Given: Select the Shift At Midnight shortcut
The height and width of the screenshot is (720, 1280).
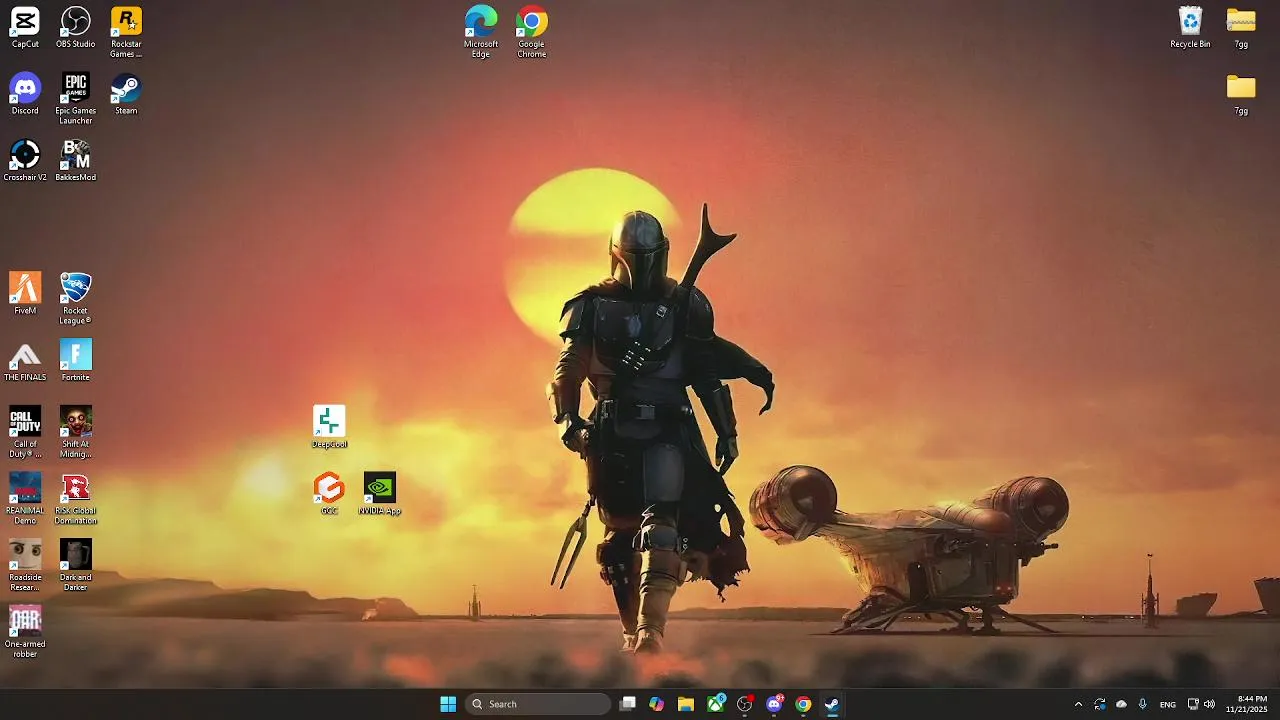Looking at the screenshot, I should point(76,432).
